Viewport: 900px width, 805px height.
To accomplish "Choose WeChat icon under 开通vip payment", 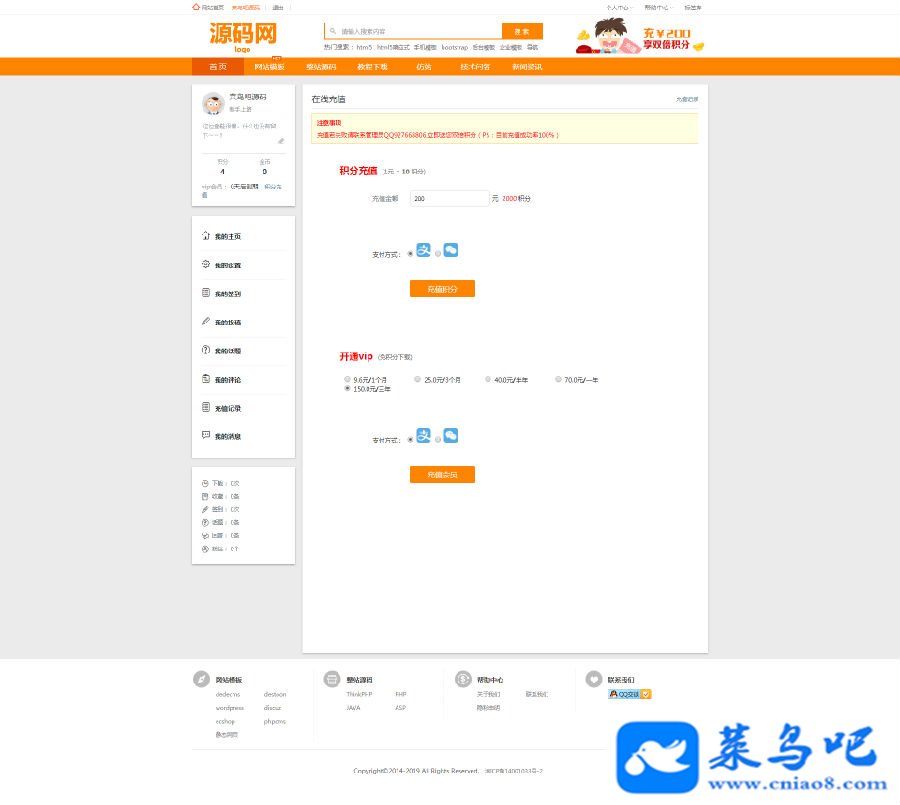I will pos(451,436).
